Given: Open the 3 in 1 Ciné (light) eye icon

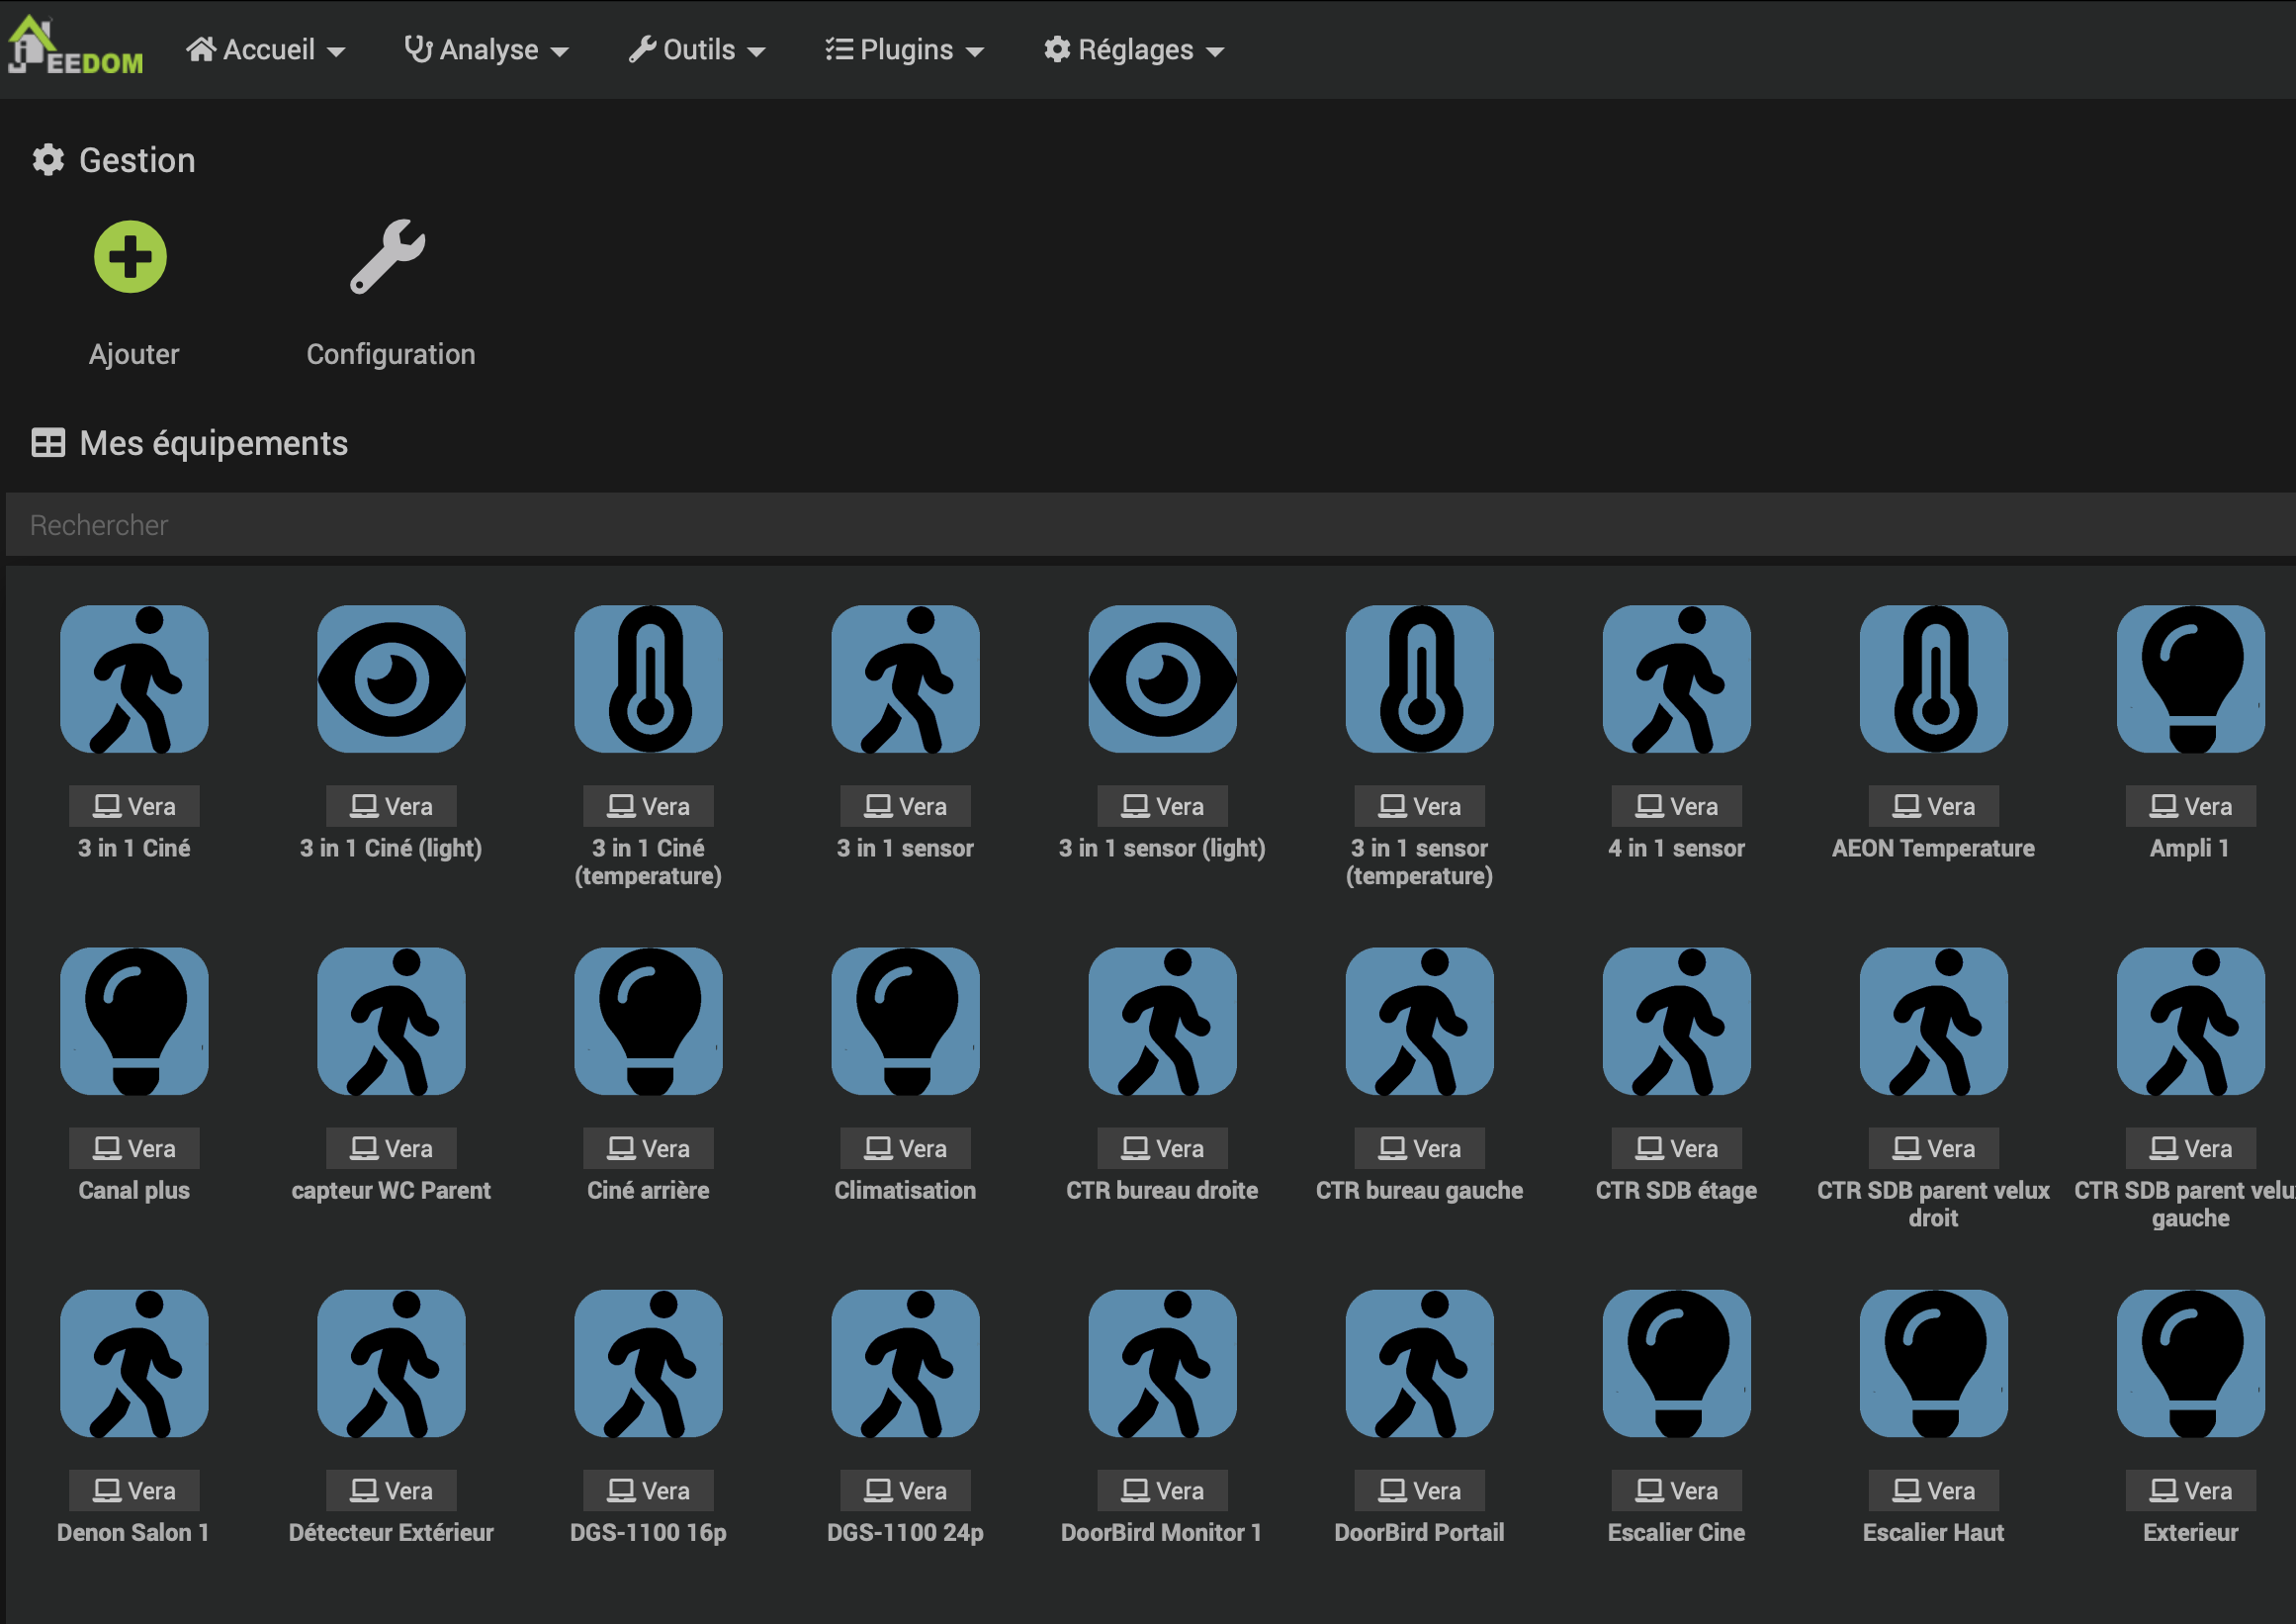Looking at the screenshot, I should point(391,679).
